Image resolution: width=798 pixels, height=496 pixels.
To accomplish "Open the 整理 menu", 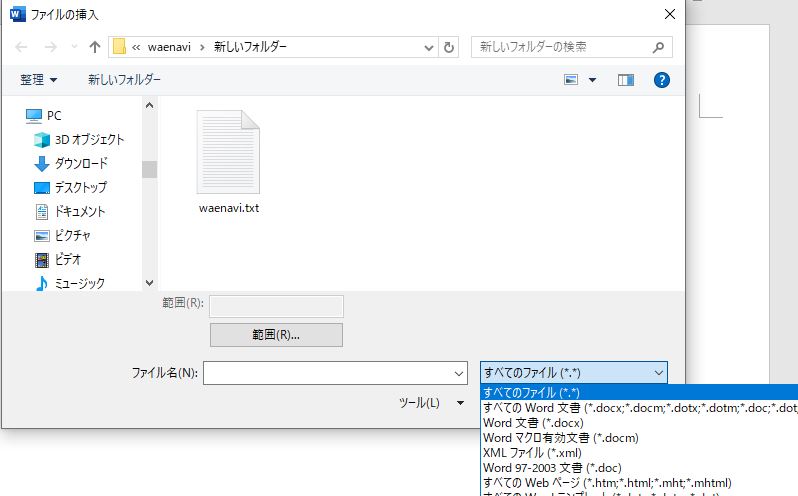I will (x=39, y=80).
